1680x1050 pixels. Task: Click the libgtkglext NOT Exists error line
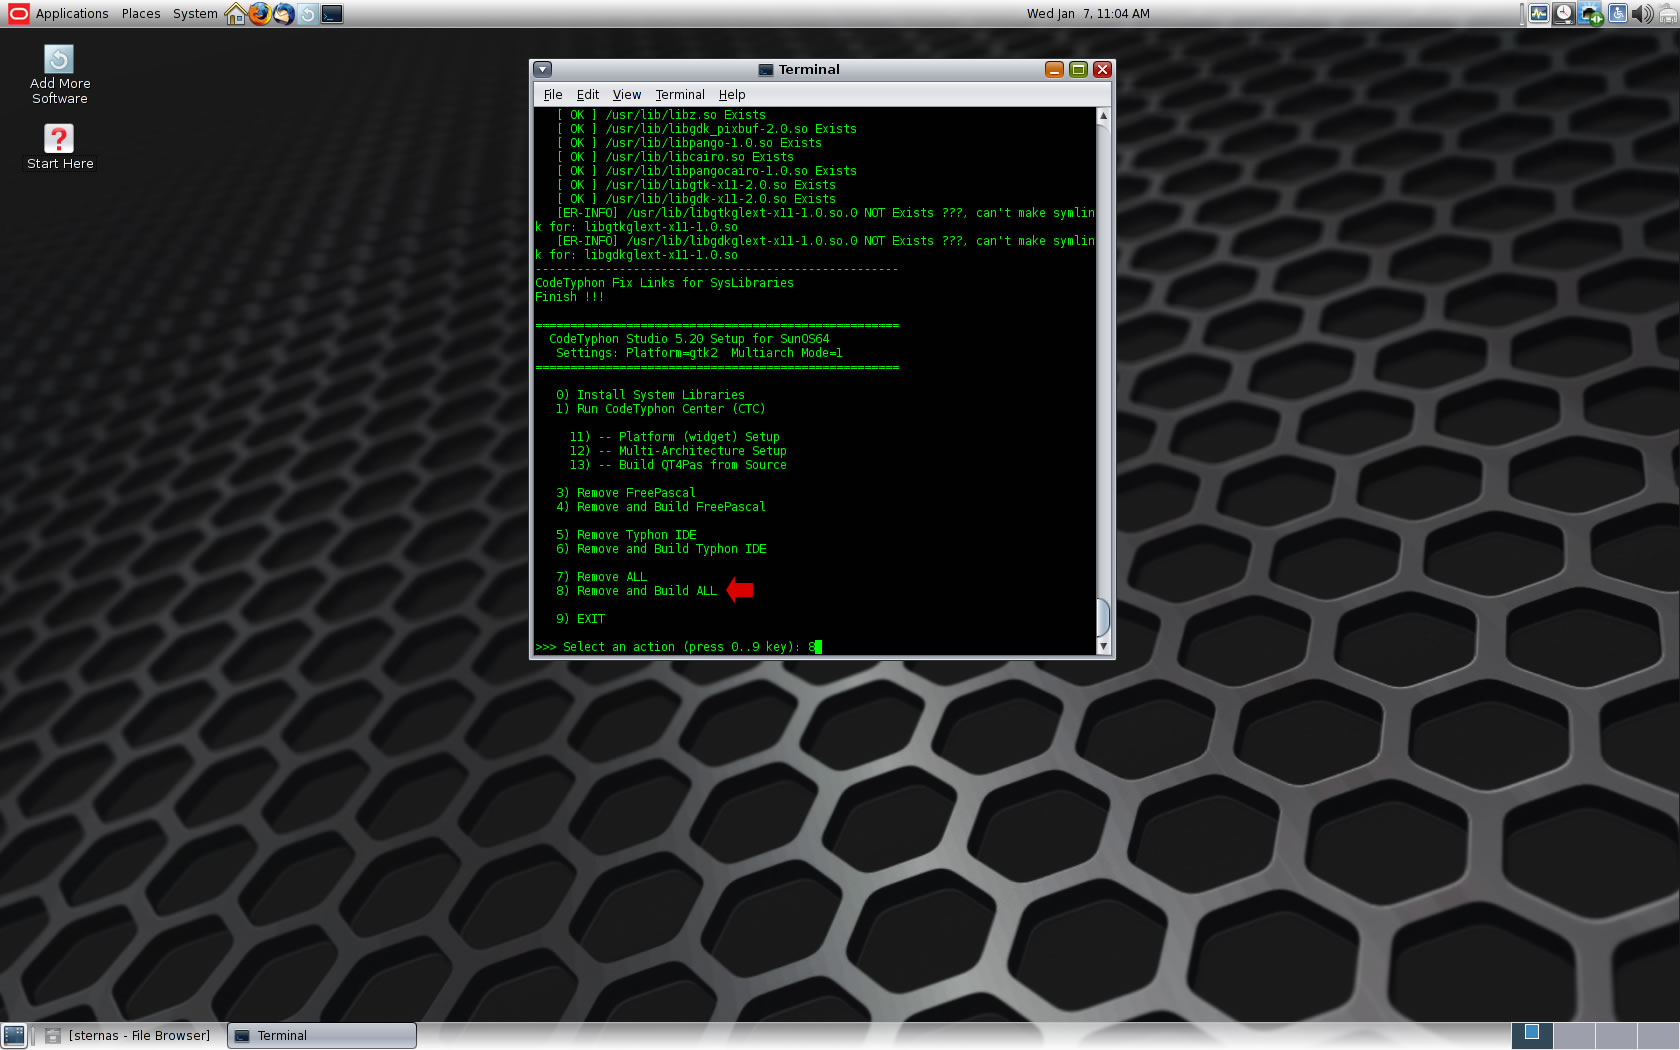click(x=815, y=220)
